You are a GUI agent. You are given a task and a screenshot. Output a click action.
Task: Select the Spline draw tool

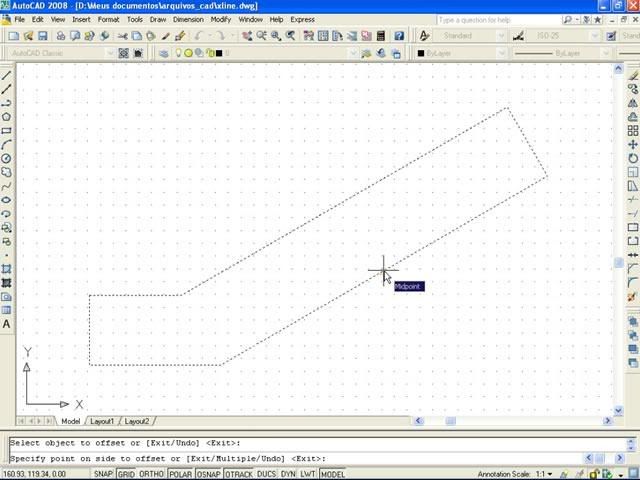tap(6, 186)
